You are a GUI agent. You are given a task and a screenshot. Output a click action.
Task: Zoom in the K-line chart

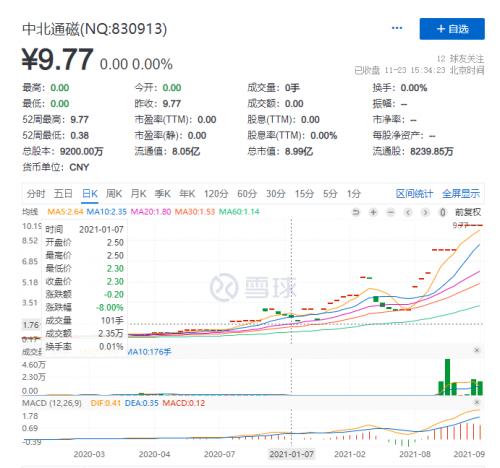tap(373, 212)
